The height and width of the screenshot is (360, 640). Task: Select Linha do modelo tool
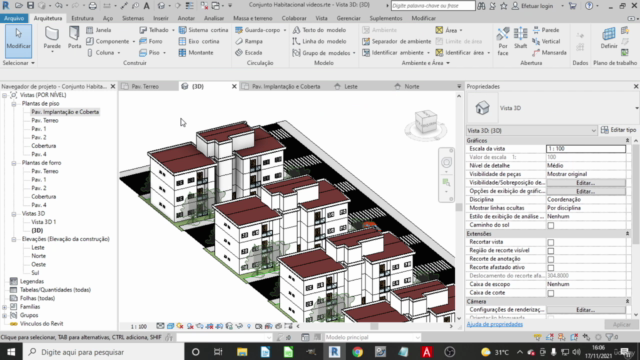tap(320, 41)
